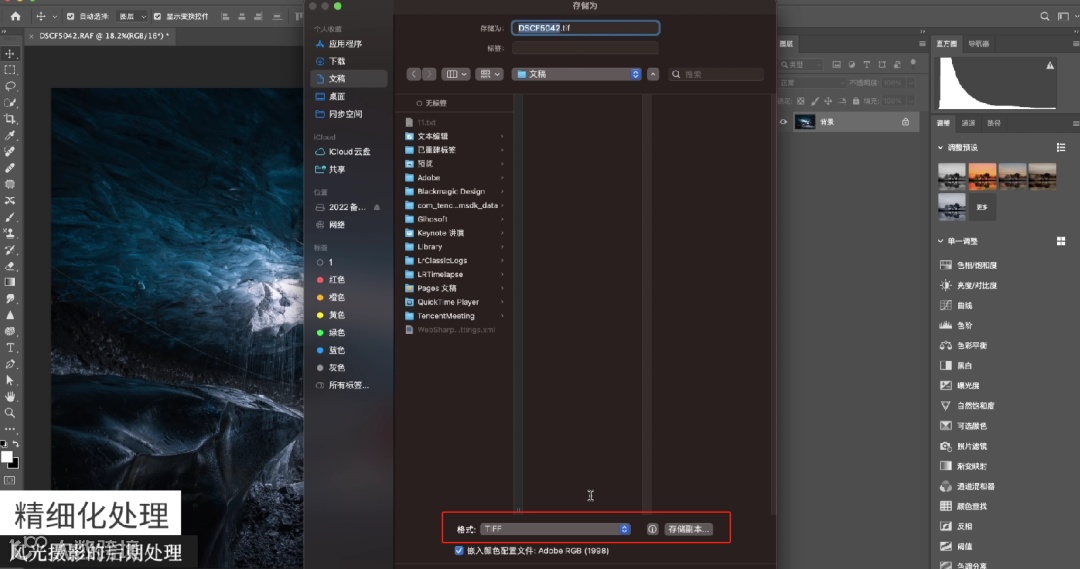Viewport: 1080px width, 569px height.
Task: Toggle embed color profile Adobe RGB checkbox
Action: click(x=459, y=550)
